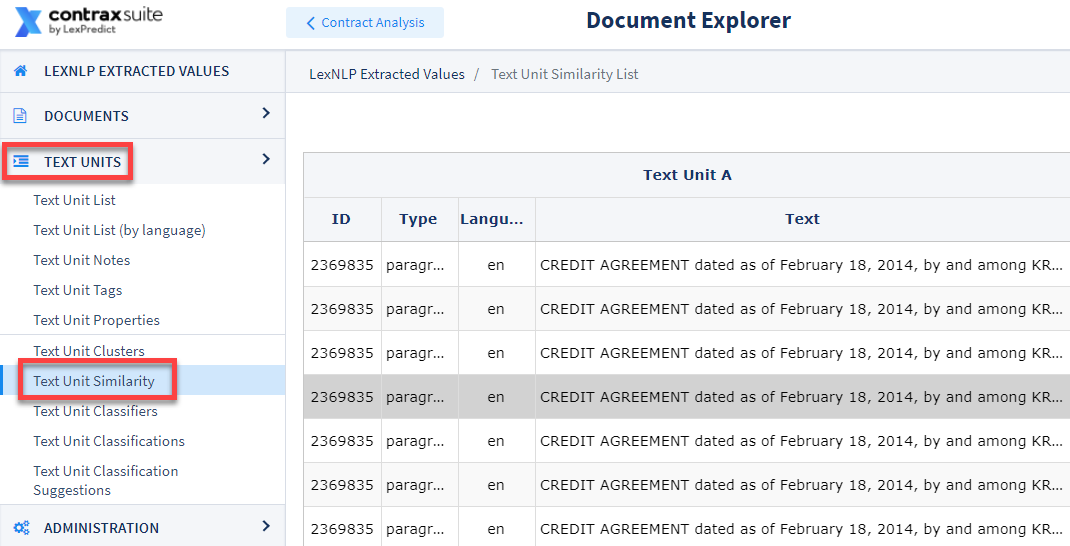1070x546 pixels.
Task: Select the TEXT UNITS sidebar section
Action: (83, 162)
